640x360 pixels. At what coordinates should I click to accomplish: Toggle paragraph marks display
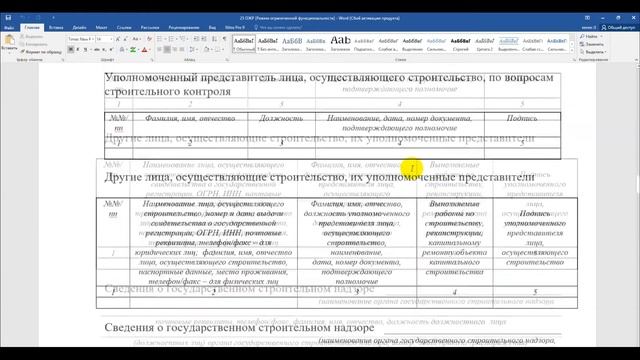point(224,39)
